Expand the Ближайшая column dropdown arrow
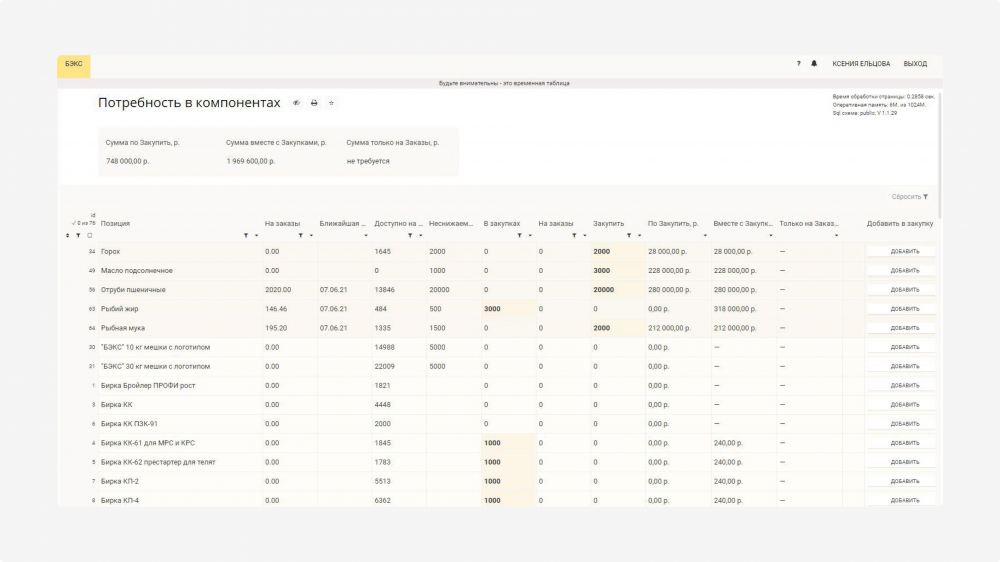1000x562 pixels. (x=366, y=235)
